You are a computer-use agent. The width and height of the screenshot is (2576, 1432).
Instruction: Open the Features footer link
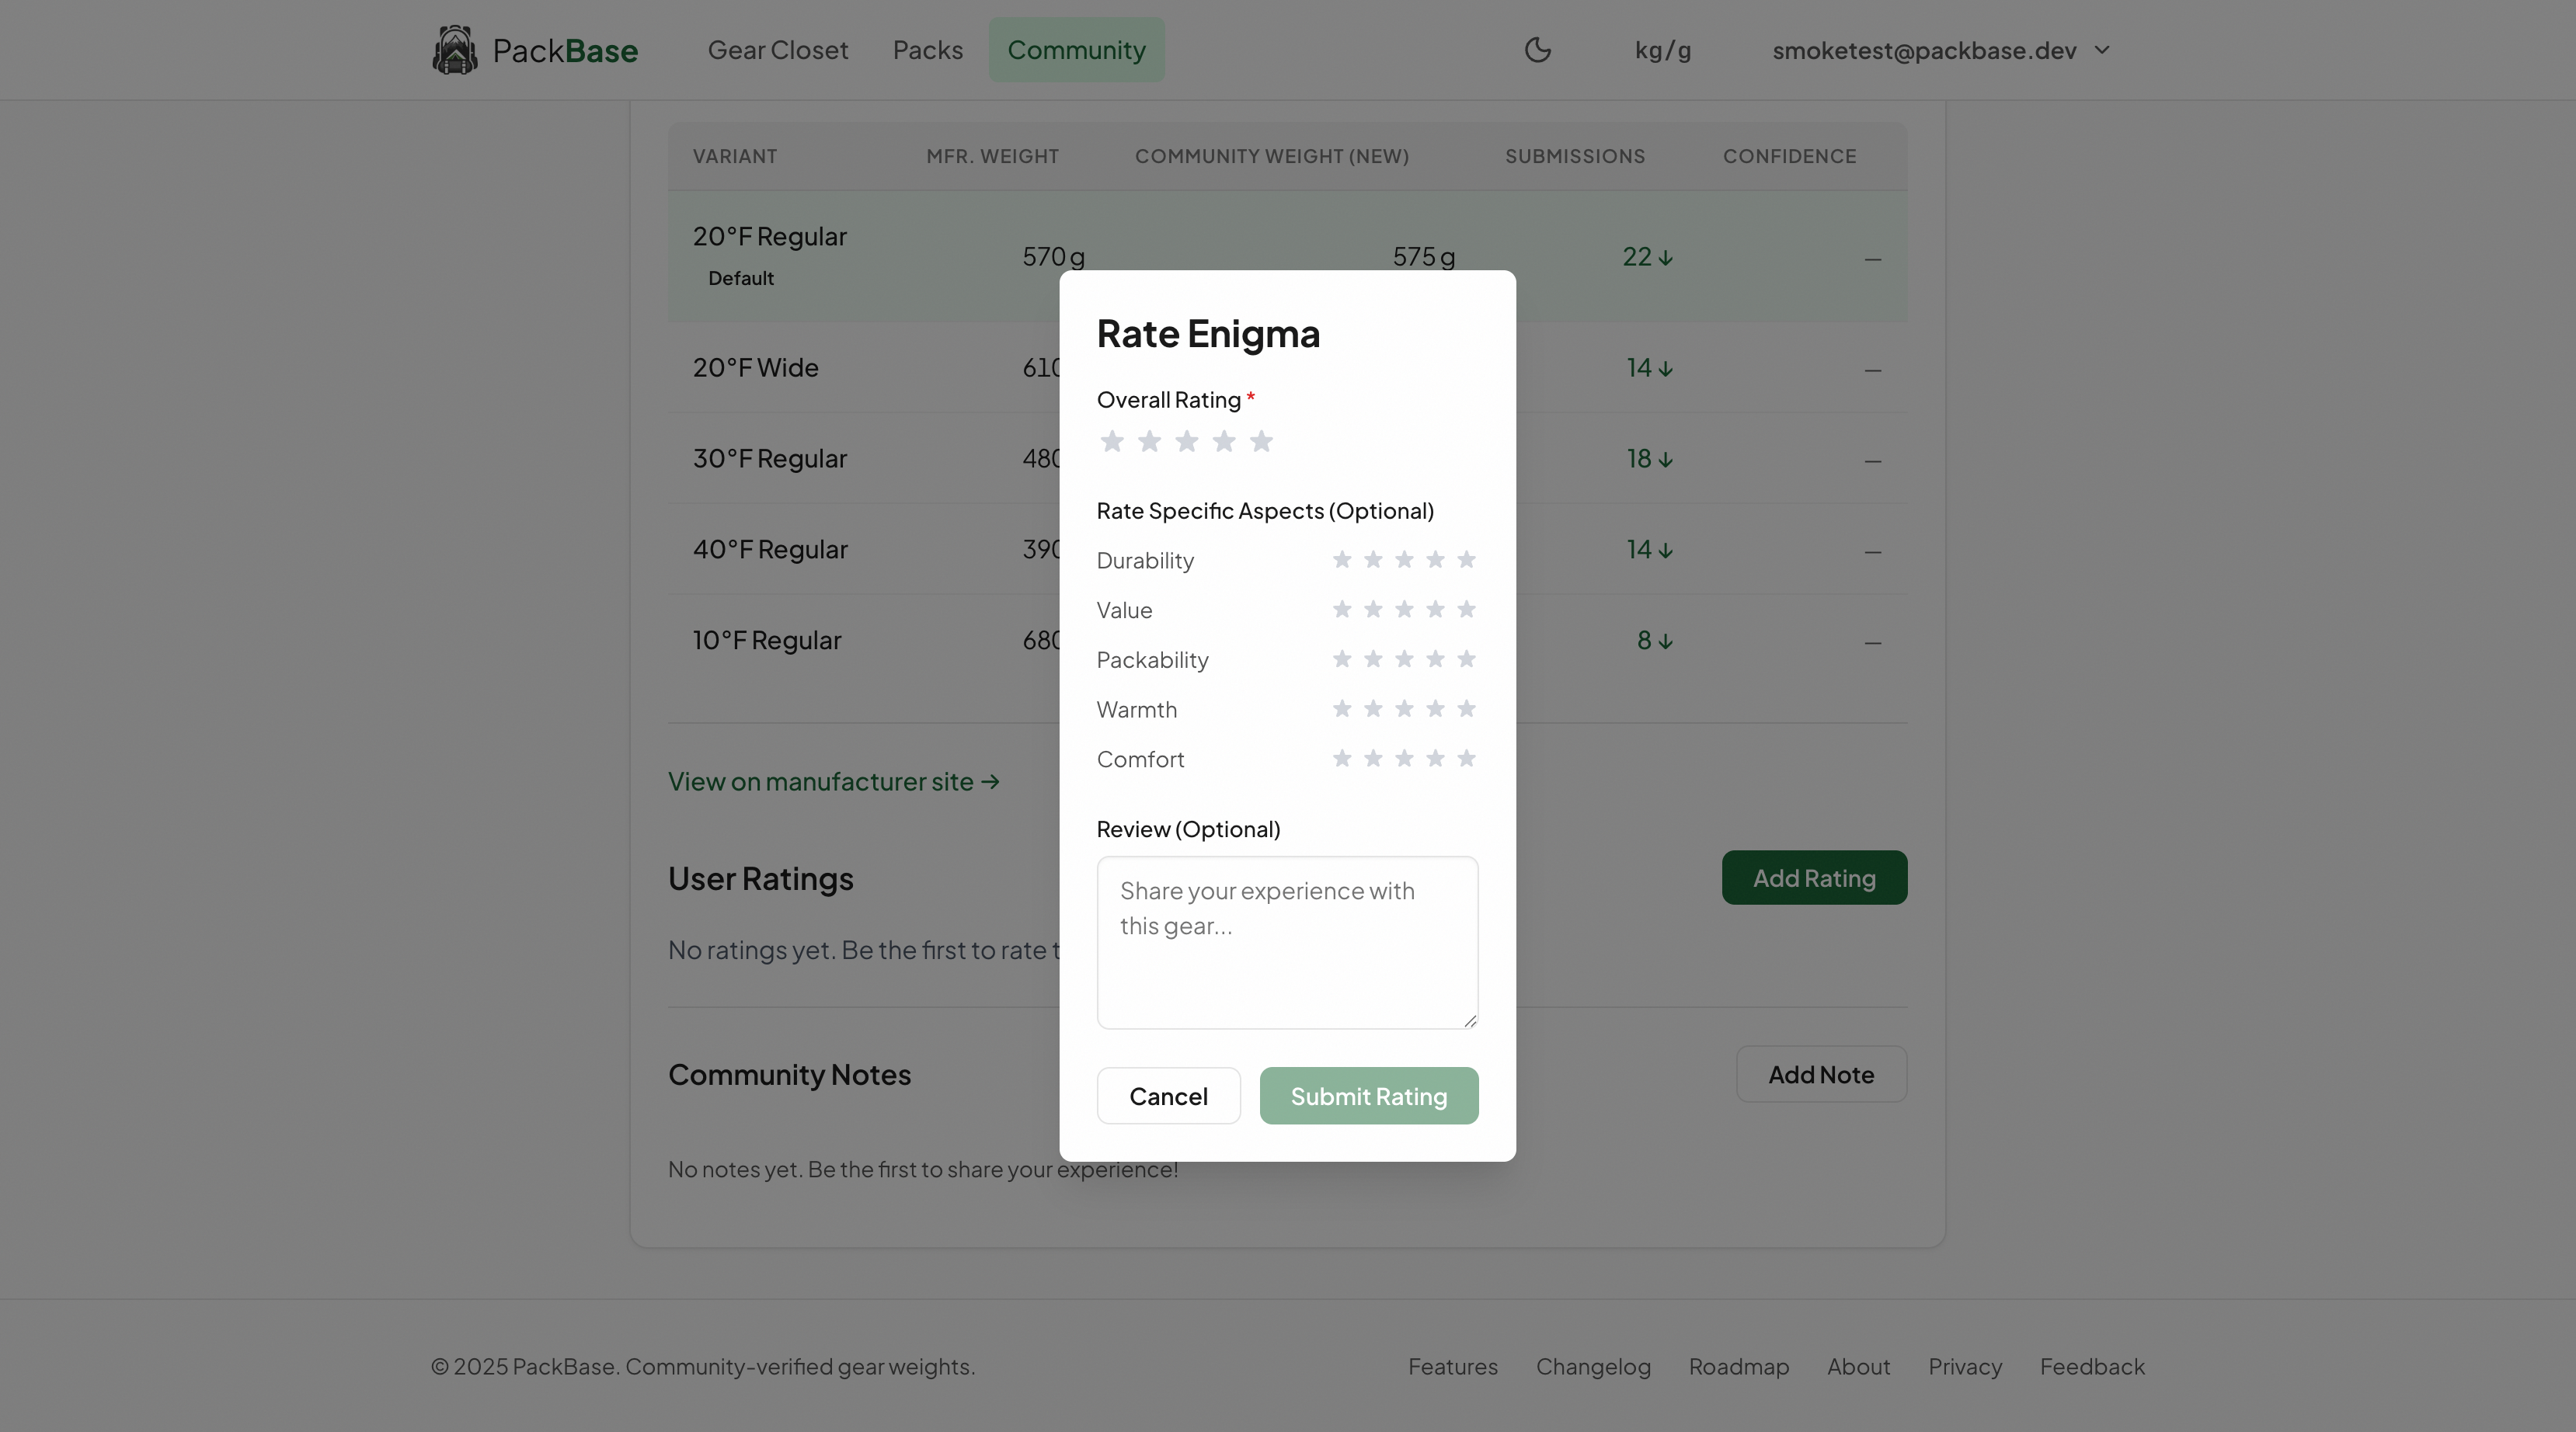pos(1452,1366)
